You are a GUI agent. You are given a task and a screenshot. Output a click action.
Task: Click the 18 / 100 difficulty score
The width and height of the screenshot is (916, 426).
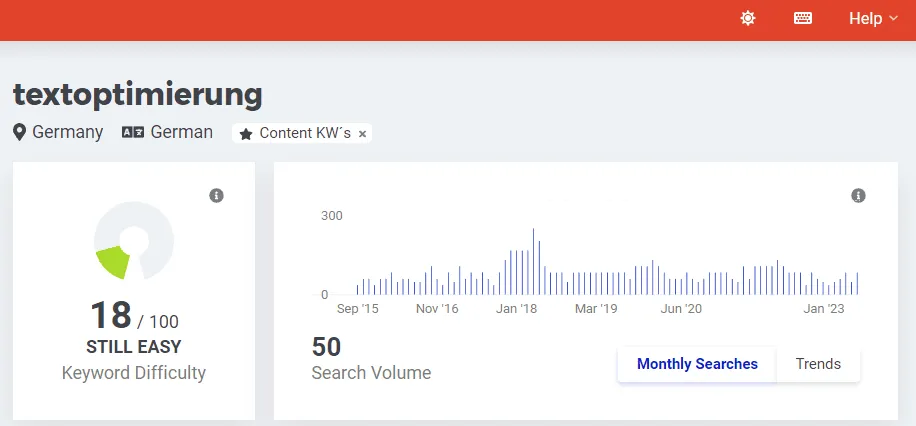[134, 316]
